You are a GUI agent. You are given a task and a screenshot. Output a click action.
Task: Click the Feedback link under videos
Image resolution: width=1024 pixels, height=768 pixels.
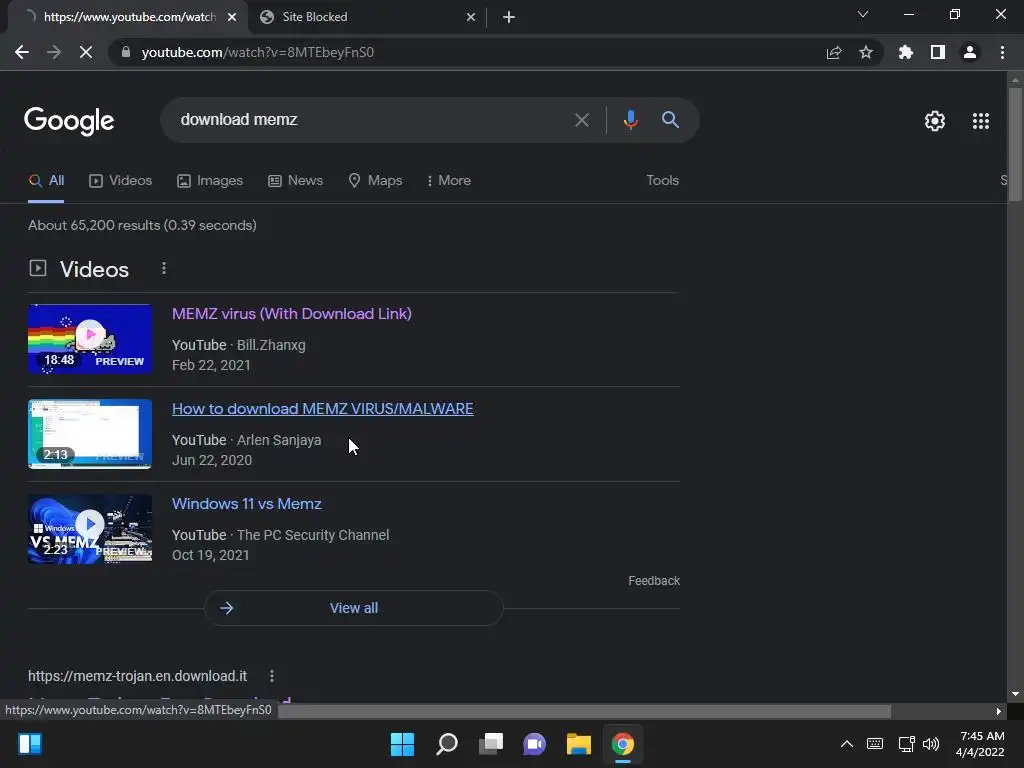click(x=654, y=581)
